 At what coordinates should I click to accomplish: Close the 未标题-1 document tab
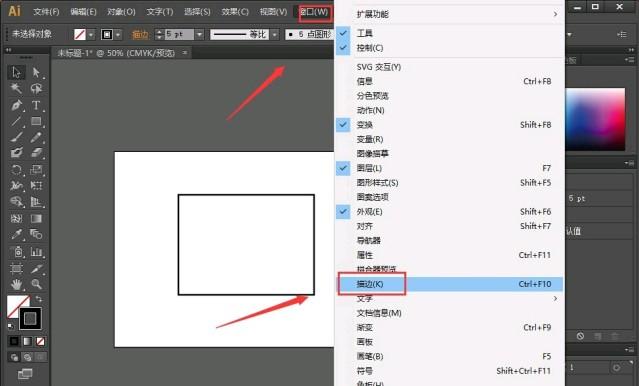click(x=185, y=53)
